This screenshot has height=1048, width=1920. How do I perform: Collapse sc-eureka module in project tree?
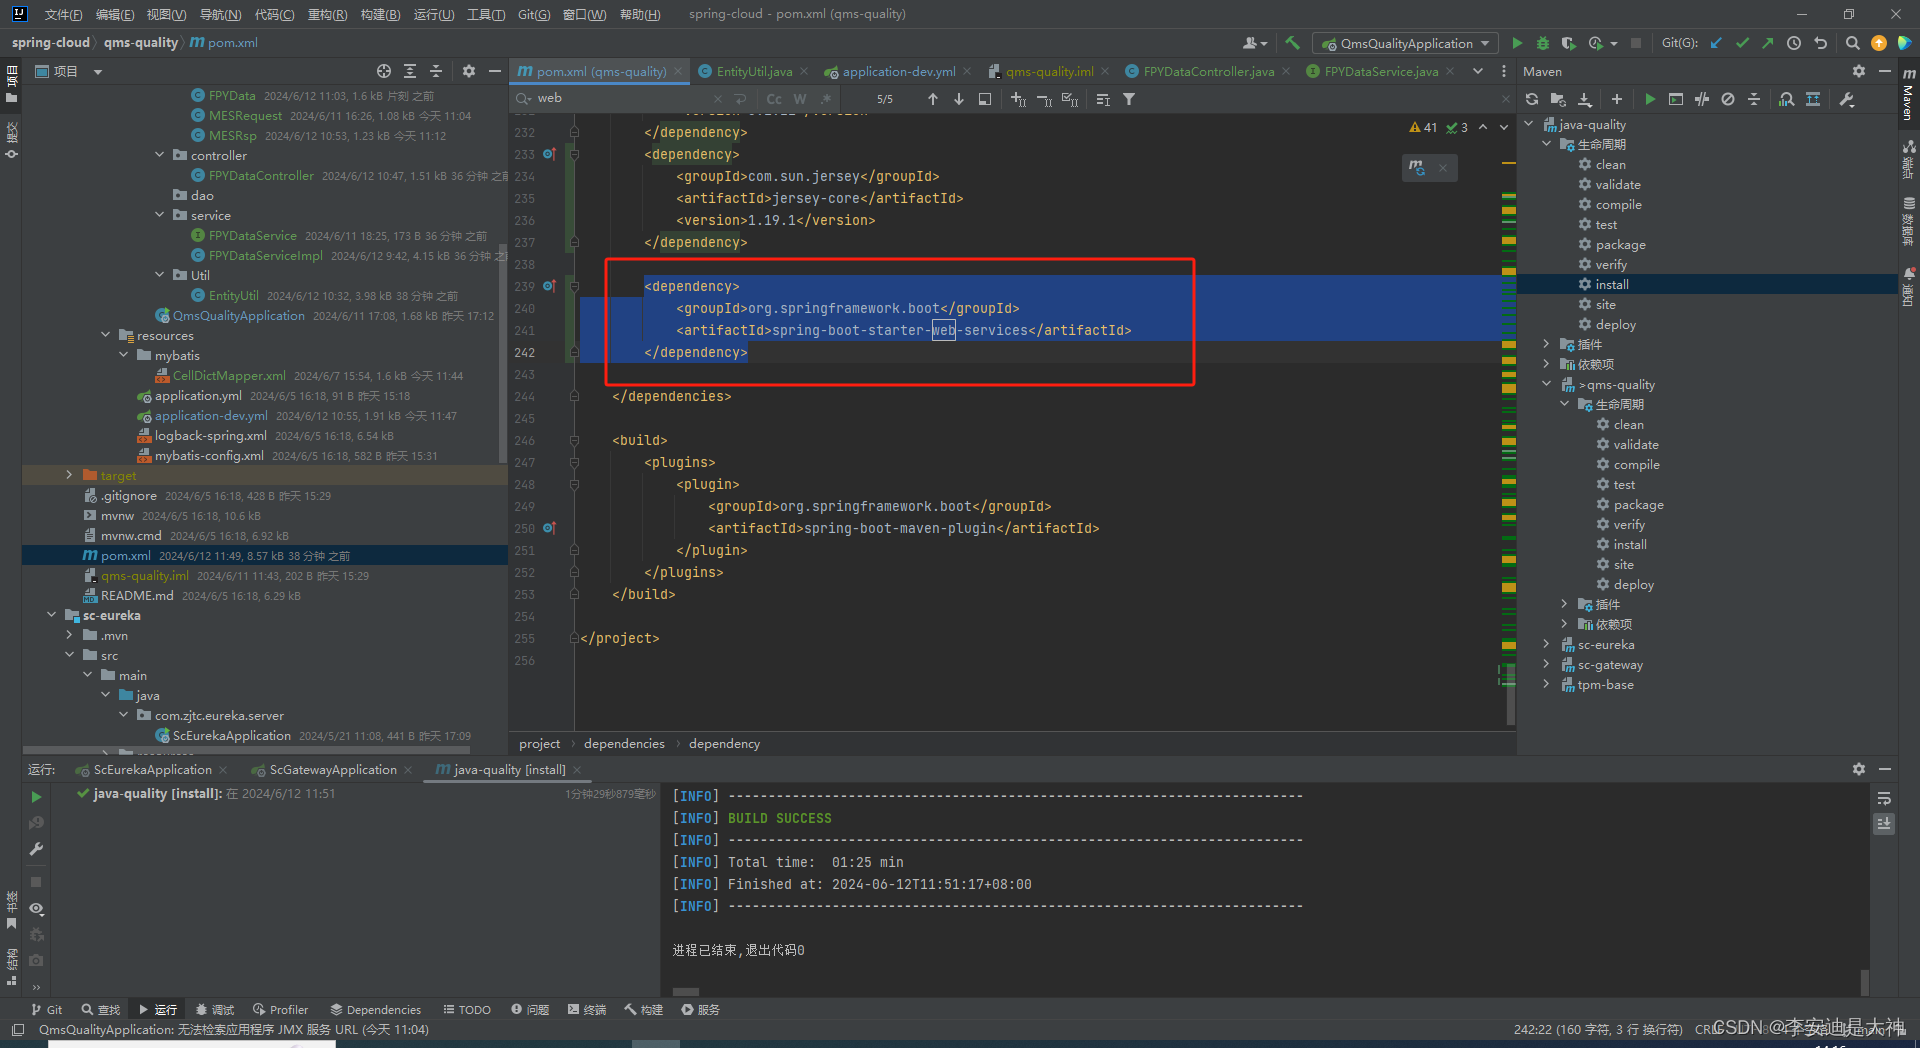pos(52,615)
